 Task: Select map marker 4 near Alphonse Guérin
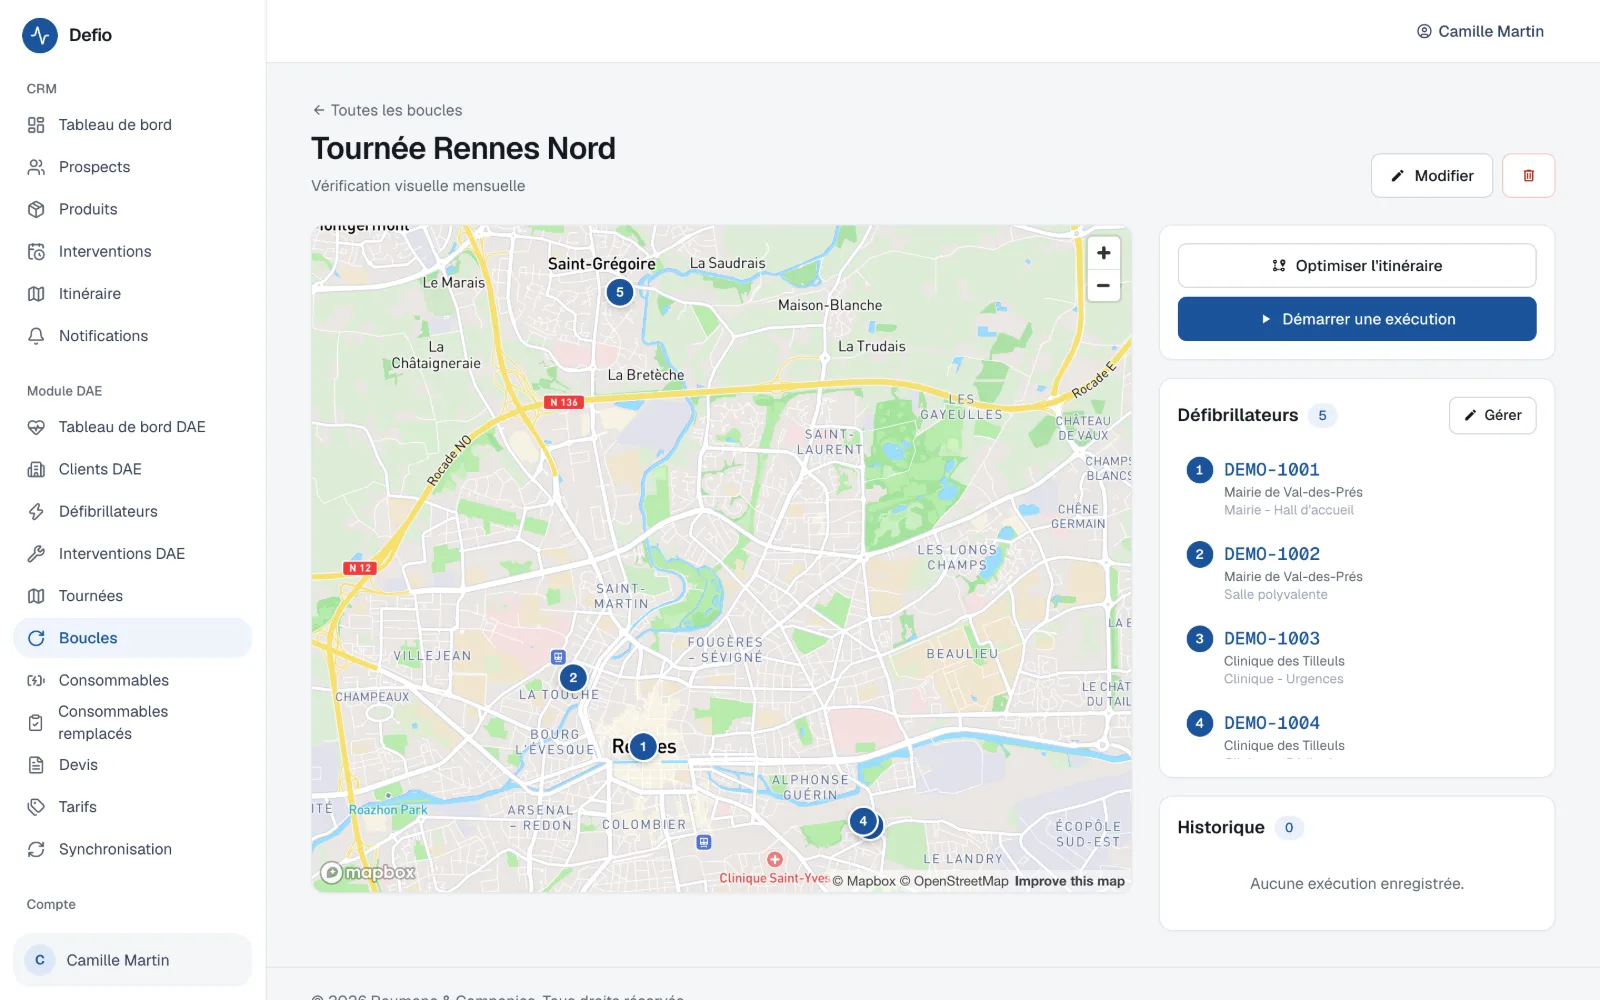pyautogui.click(x=863, y=821)
